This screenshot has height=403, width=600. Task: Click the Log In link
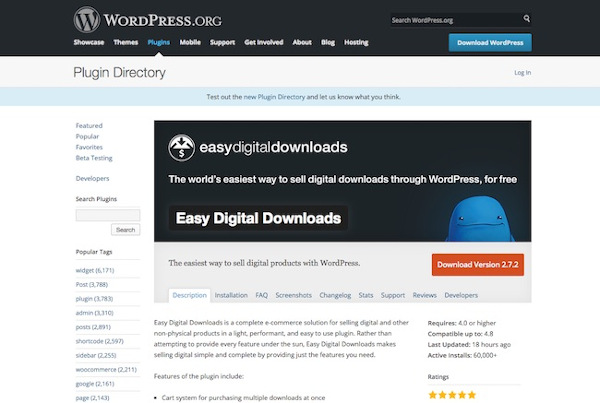(x=522, y=73)
